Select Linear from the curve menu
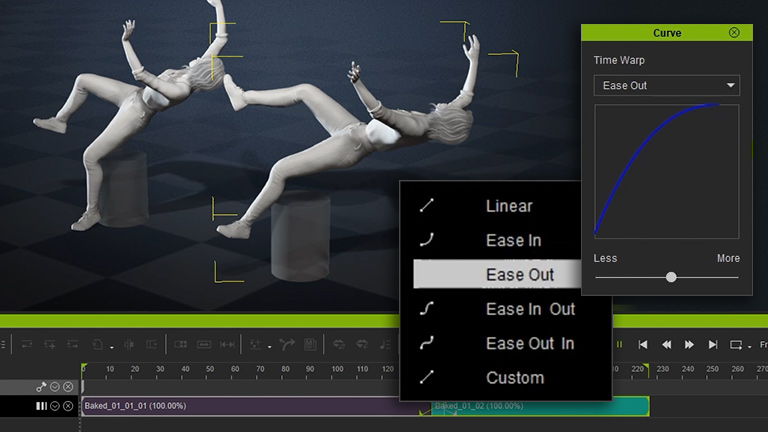Image resolution: width=768 pixels, height=432 pixels. (509, 207)
